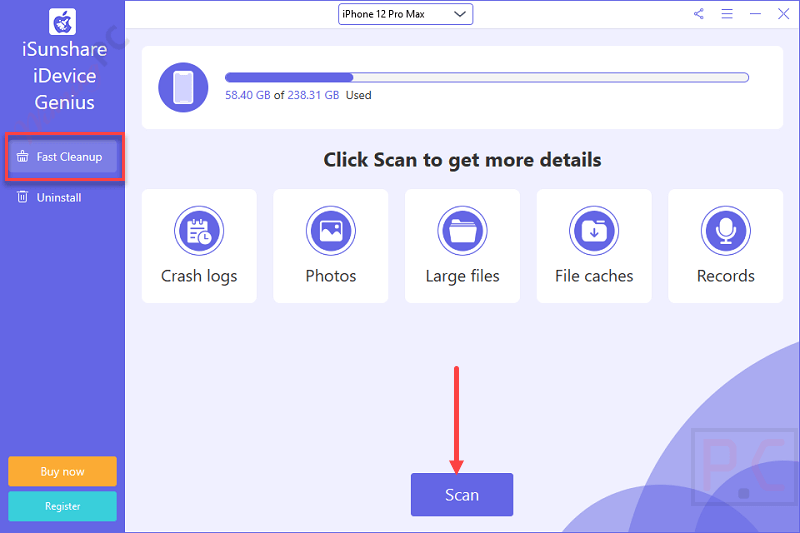Click the Uninstall trash can icon
This screenshot has height=533, width=800.
[22, 197]
